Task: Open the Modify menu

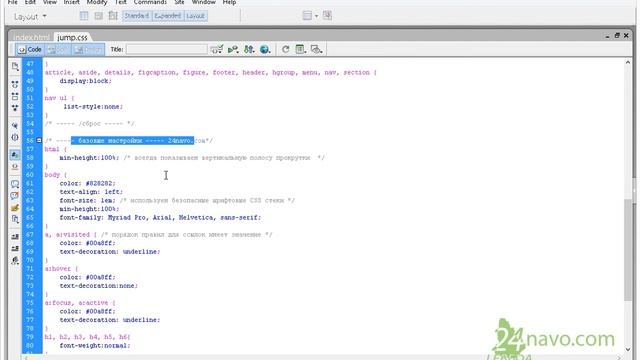Action: click(97, 2)
